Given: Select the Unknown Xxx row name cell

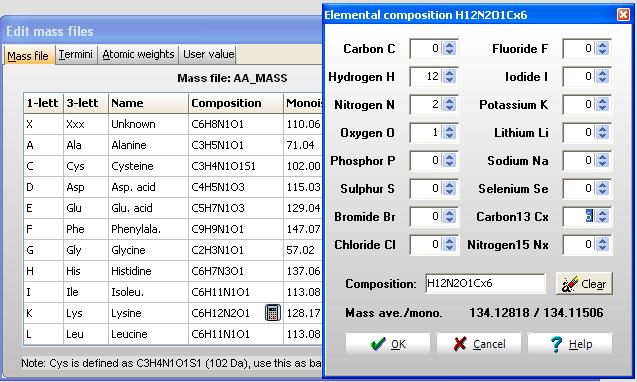Looking at the screenshot, I should point(148,124).
